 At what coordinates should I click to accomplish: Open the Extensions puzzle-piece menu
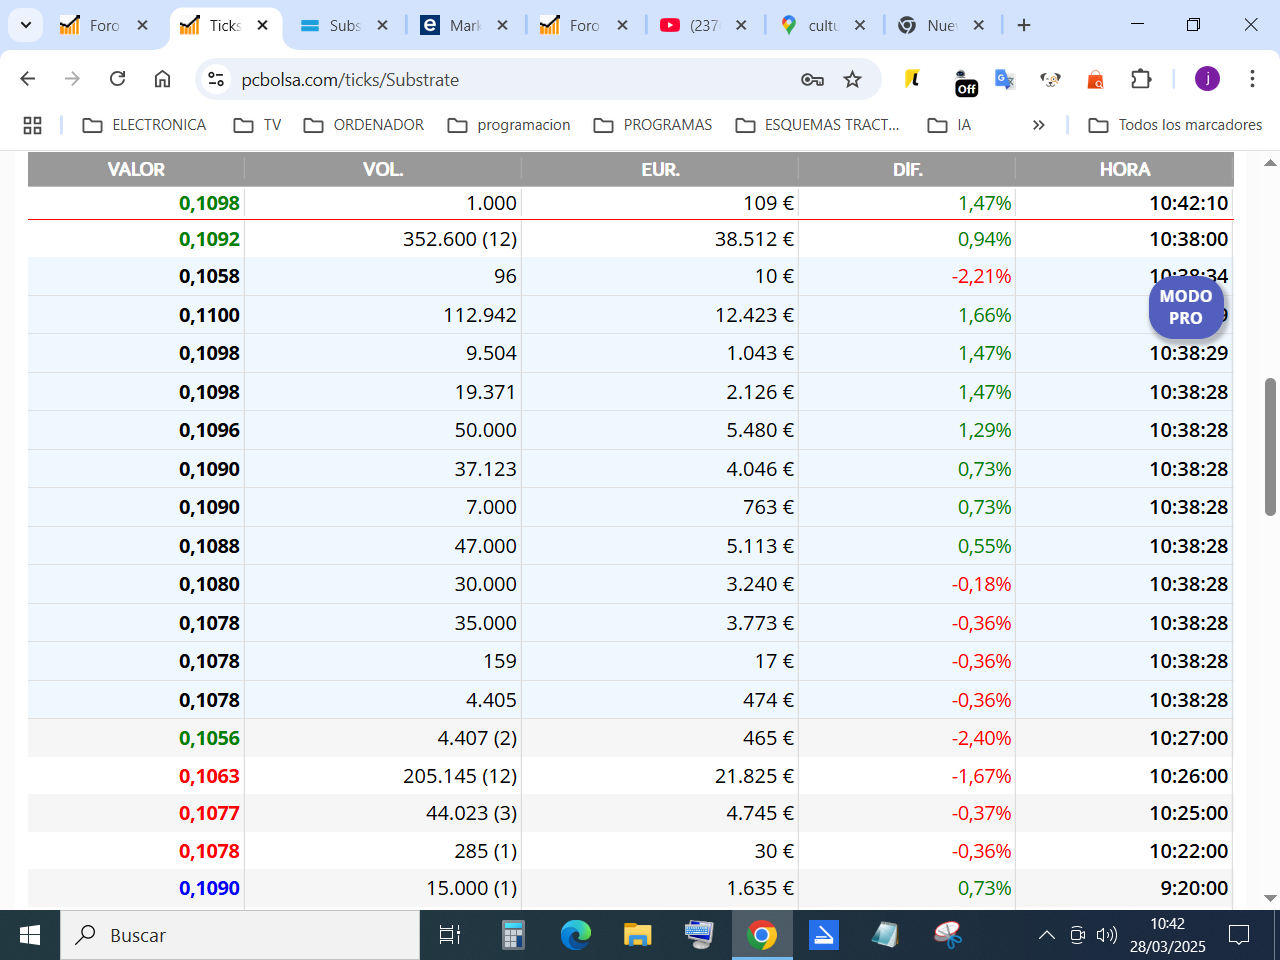coord(1141,79)
